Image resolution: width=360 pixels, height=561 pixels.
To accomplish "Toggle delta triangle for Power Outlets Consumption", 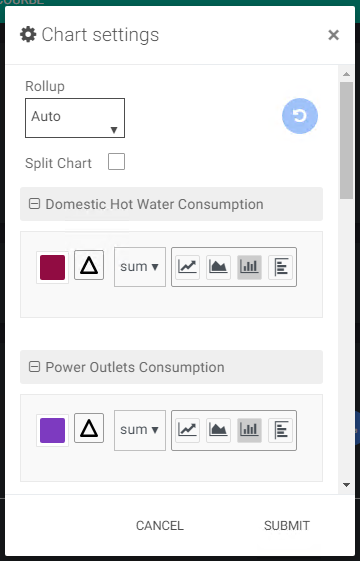I will click(89, 428).
